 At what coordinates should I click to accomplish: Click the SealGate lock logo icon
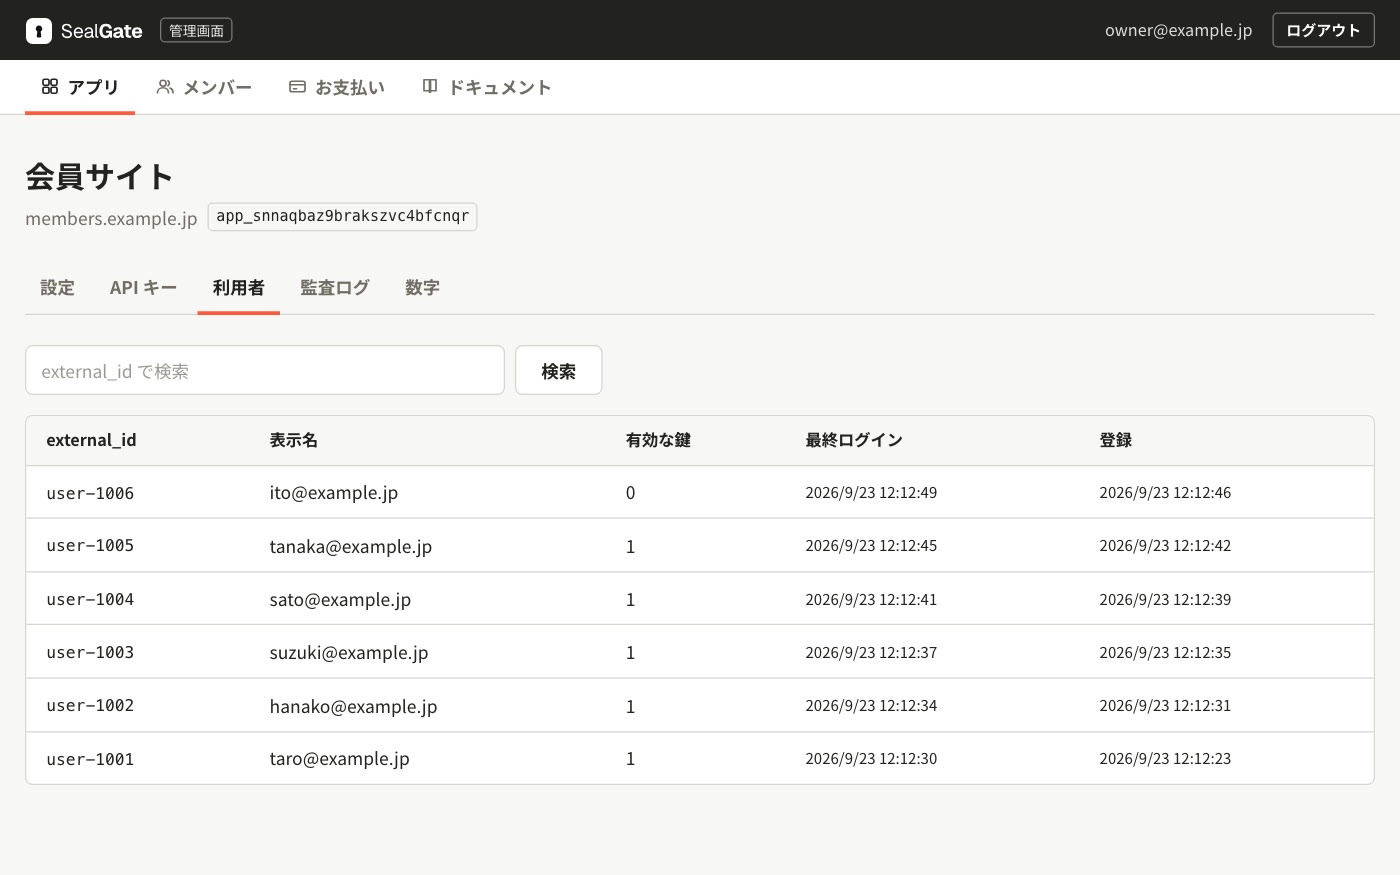click(39, 31)
